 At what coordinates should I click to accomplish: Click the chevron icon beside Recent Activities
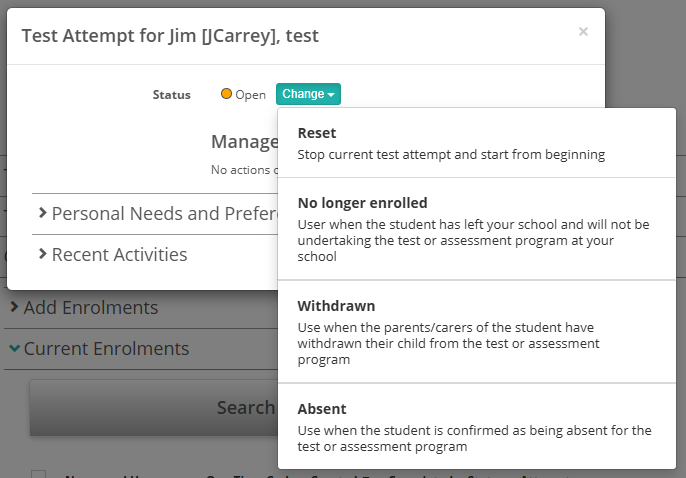coord(43,254)
